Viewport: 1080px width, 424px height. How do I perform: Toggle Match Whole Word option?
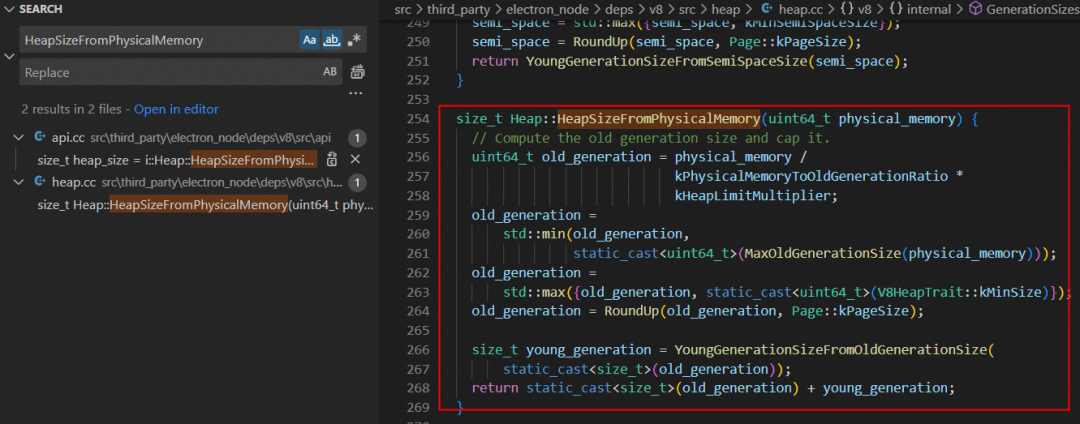pyautogui.click(x=332, y=40)
